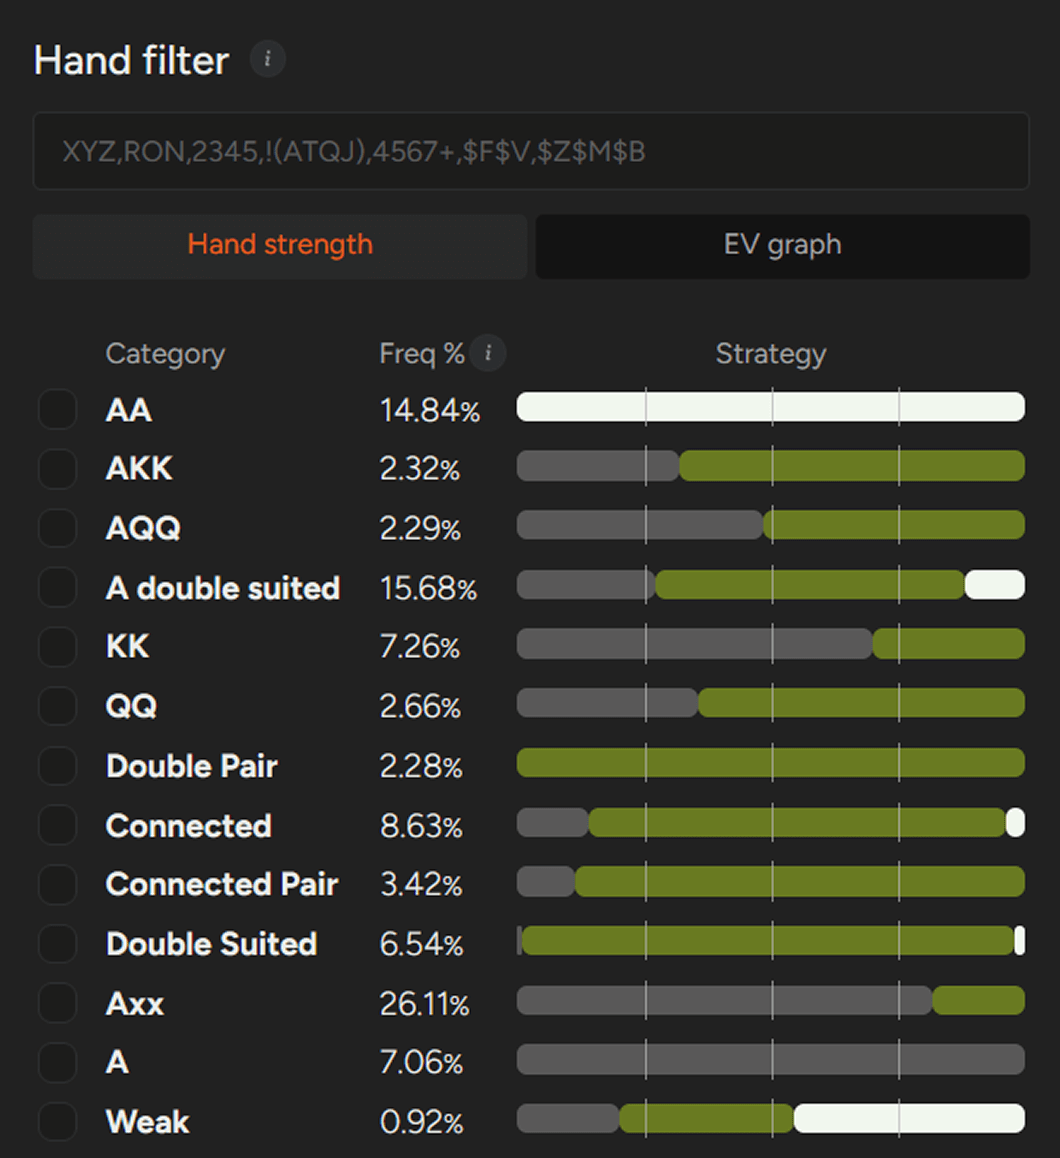Check the Double Pair checkbox

tap(57, 766)
